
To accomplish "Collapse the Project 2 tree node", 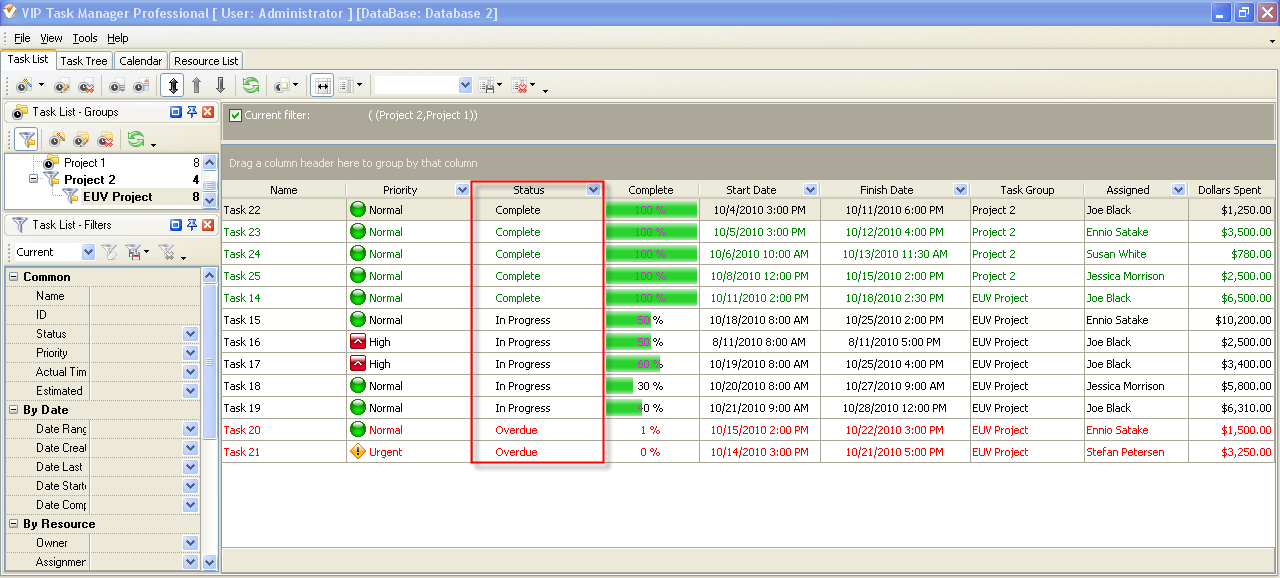I will pyautogui.click(x=33, y=180).
